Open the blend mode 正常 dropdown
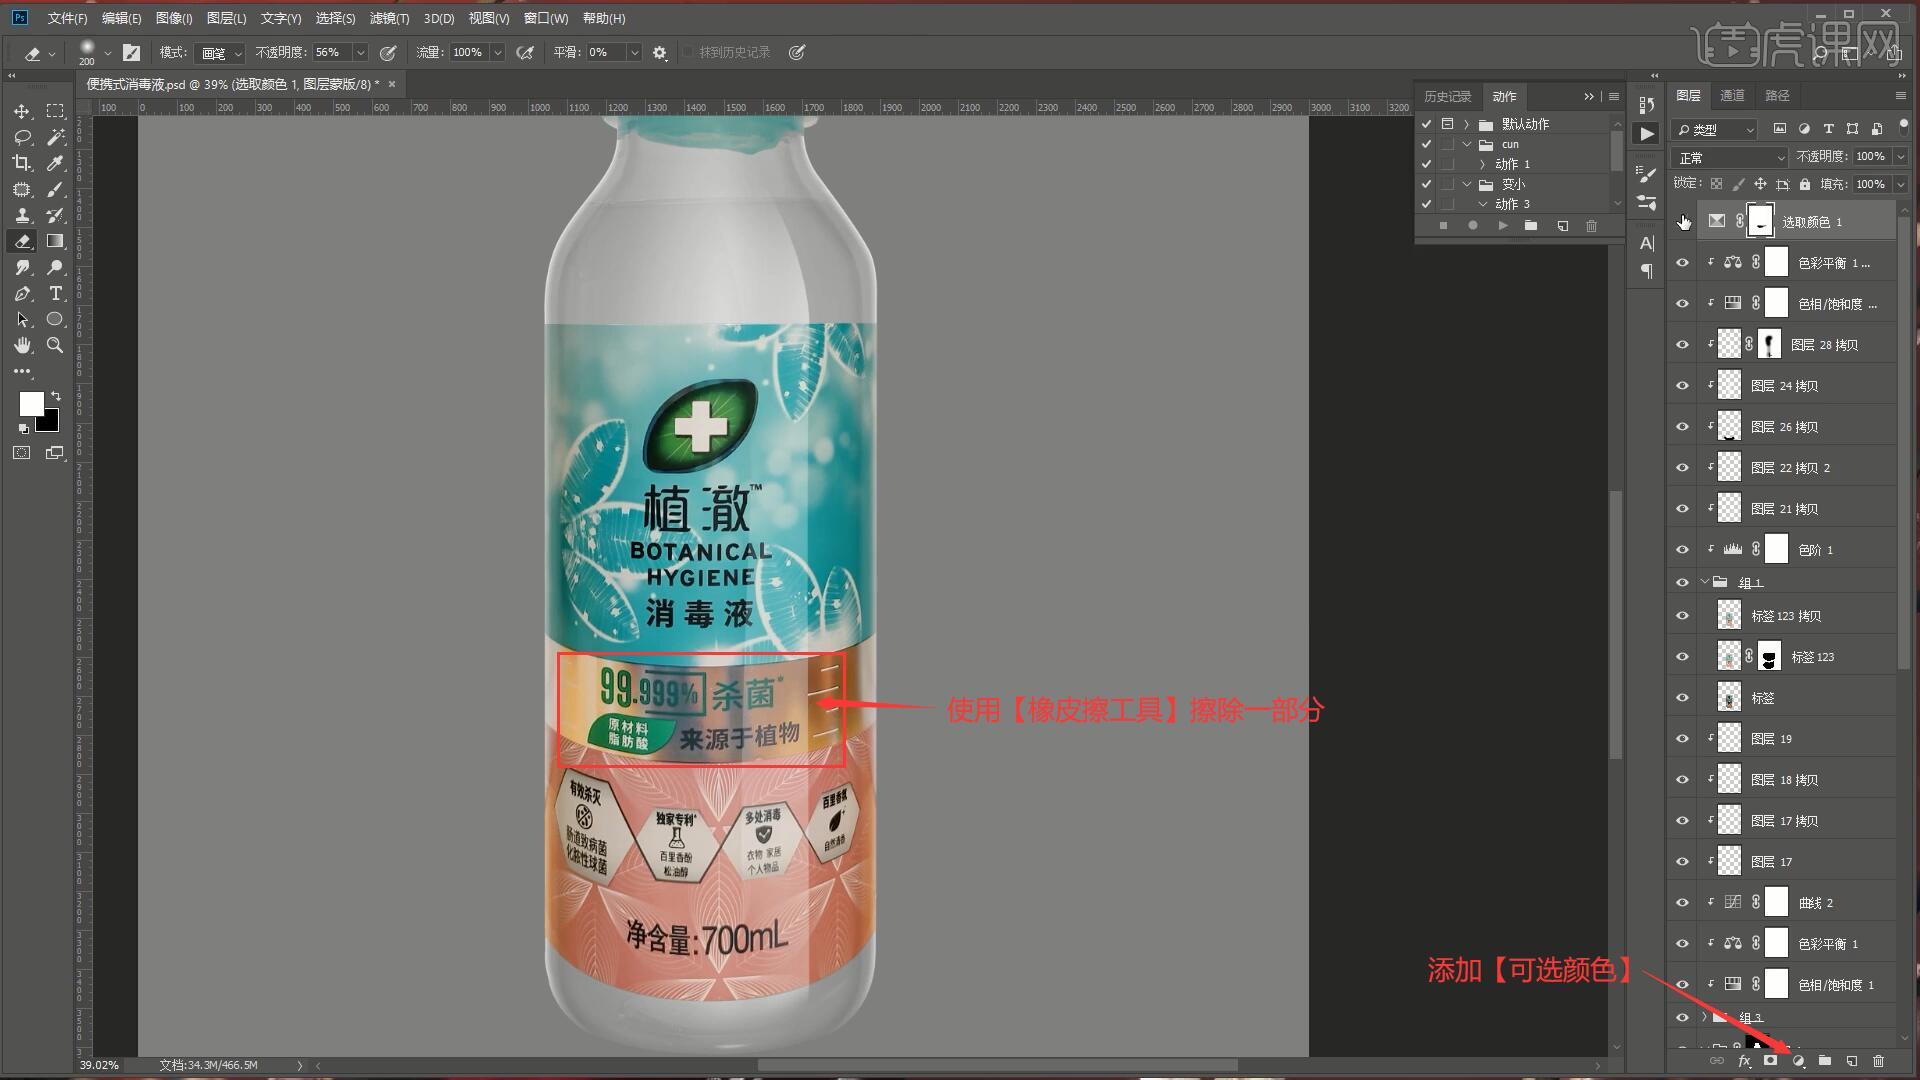Image resolution: width=1920 pixels, height=1080 pixels. [x=1730, y=158]
